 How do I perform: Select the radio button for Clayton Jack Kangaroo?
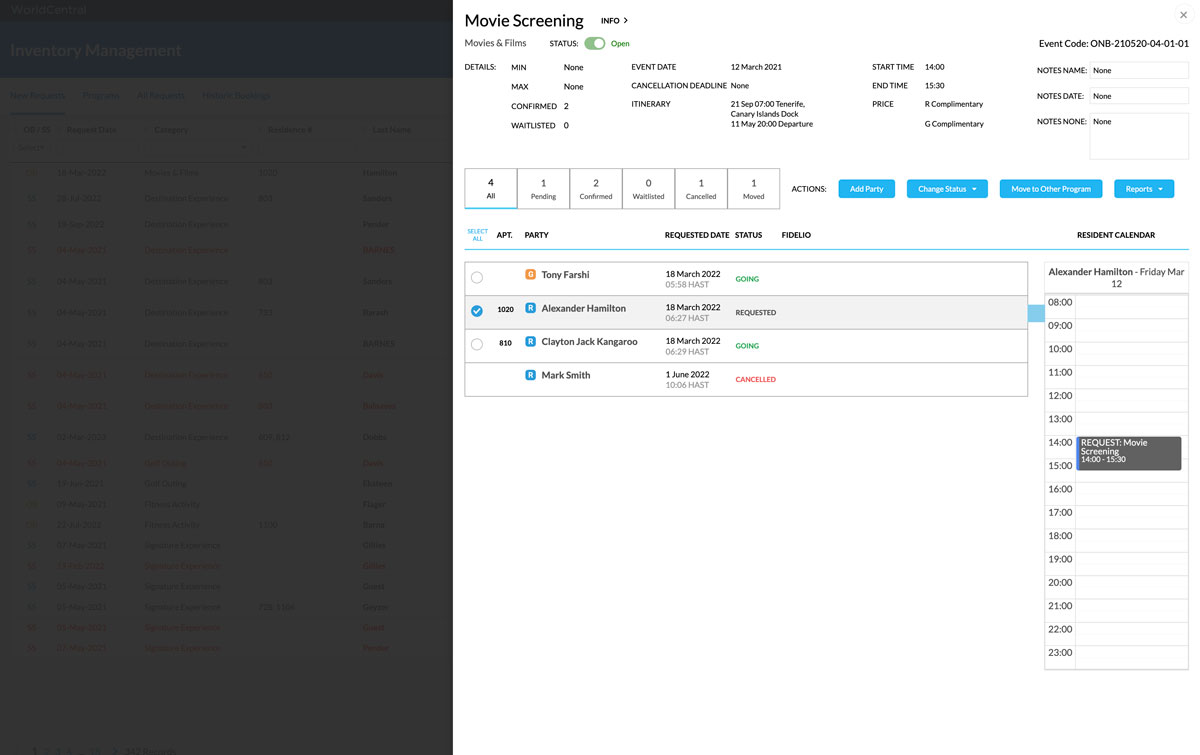coord(477,344)
